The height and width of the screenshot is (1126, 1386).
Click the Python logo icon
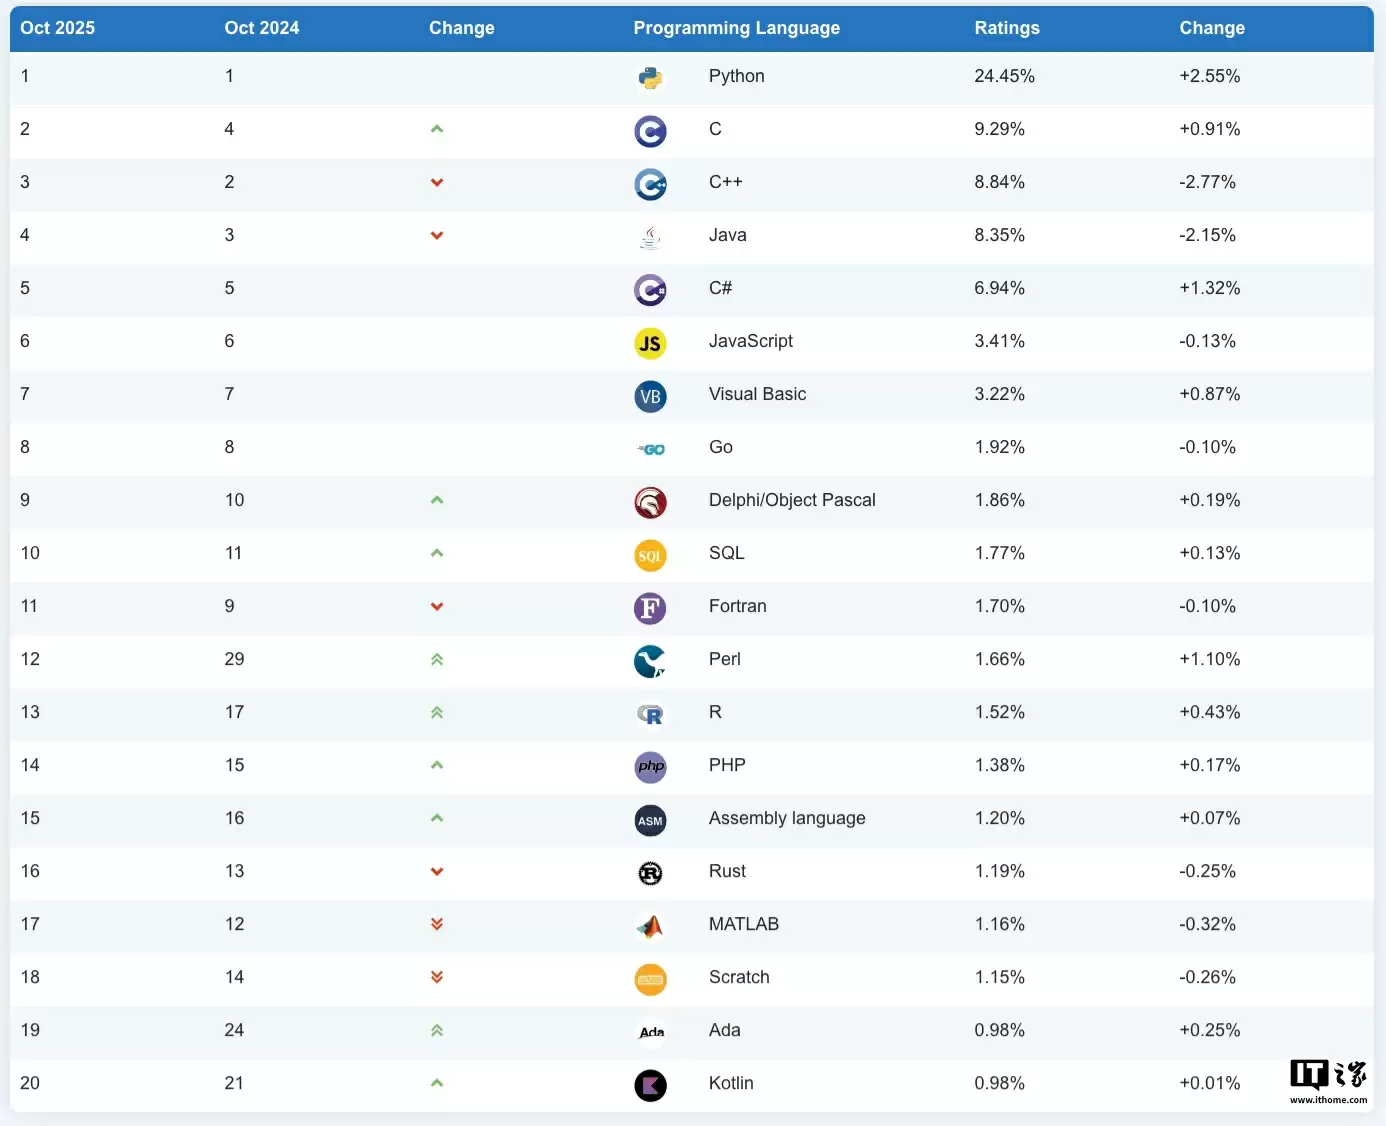650,78
